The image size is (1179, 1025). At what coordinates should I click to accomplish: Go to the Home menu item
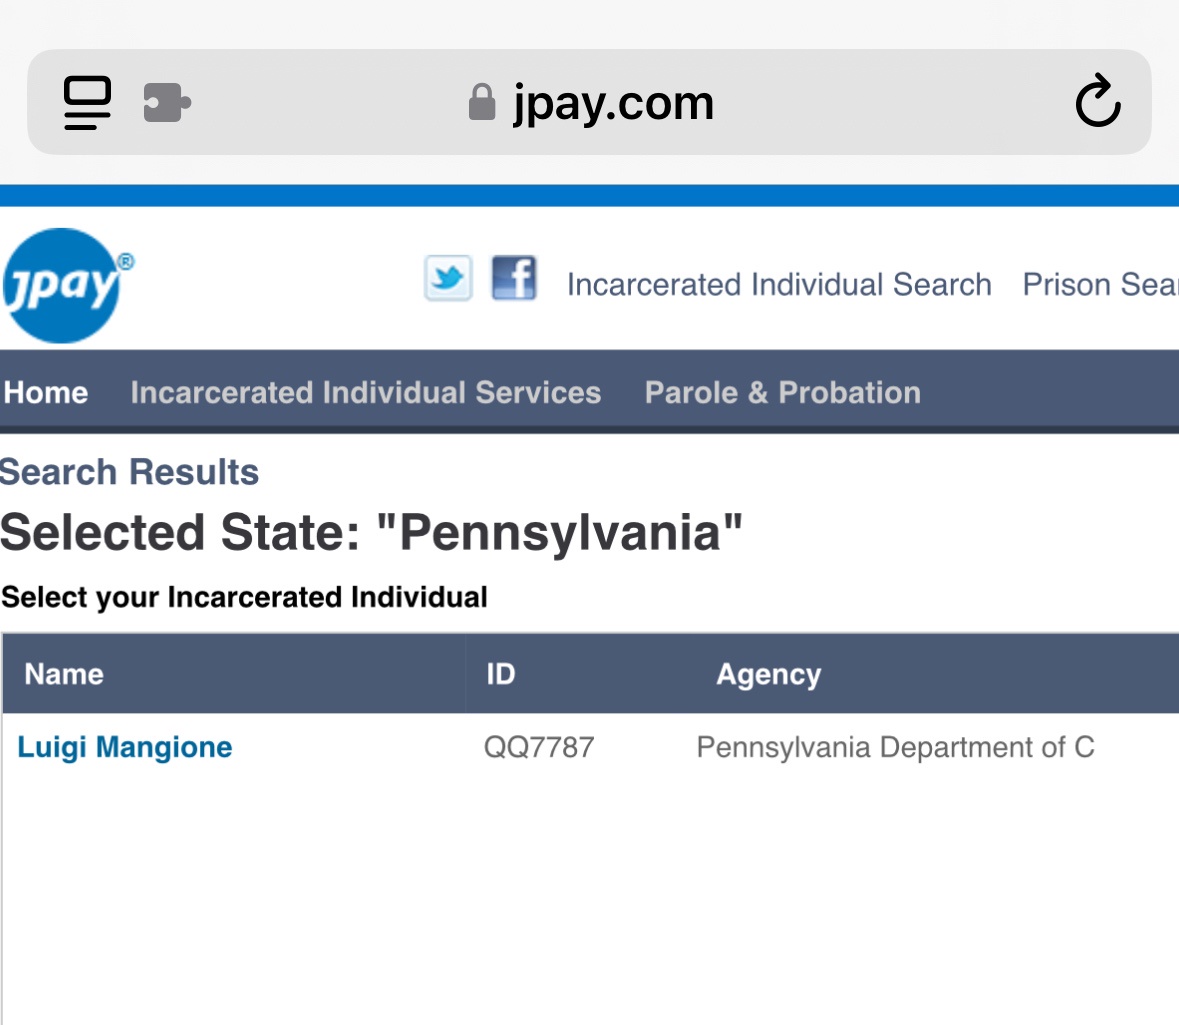(45, 393)
